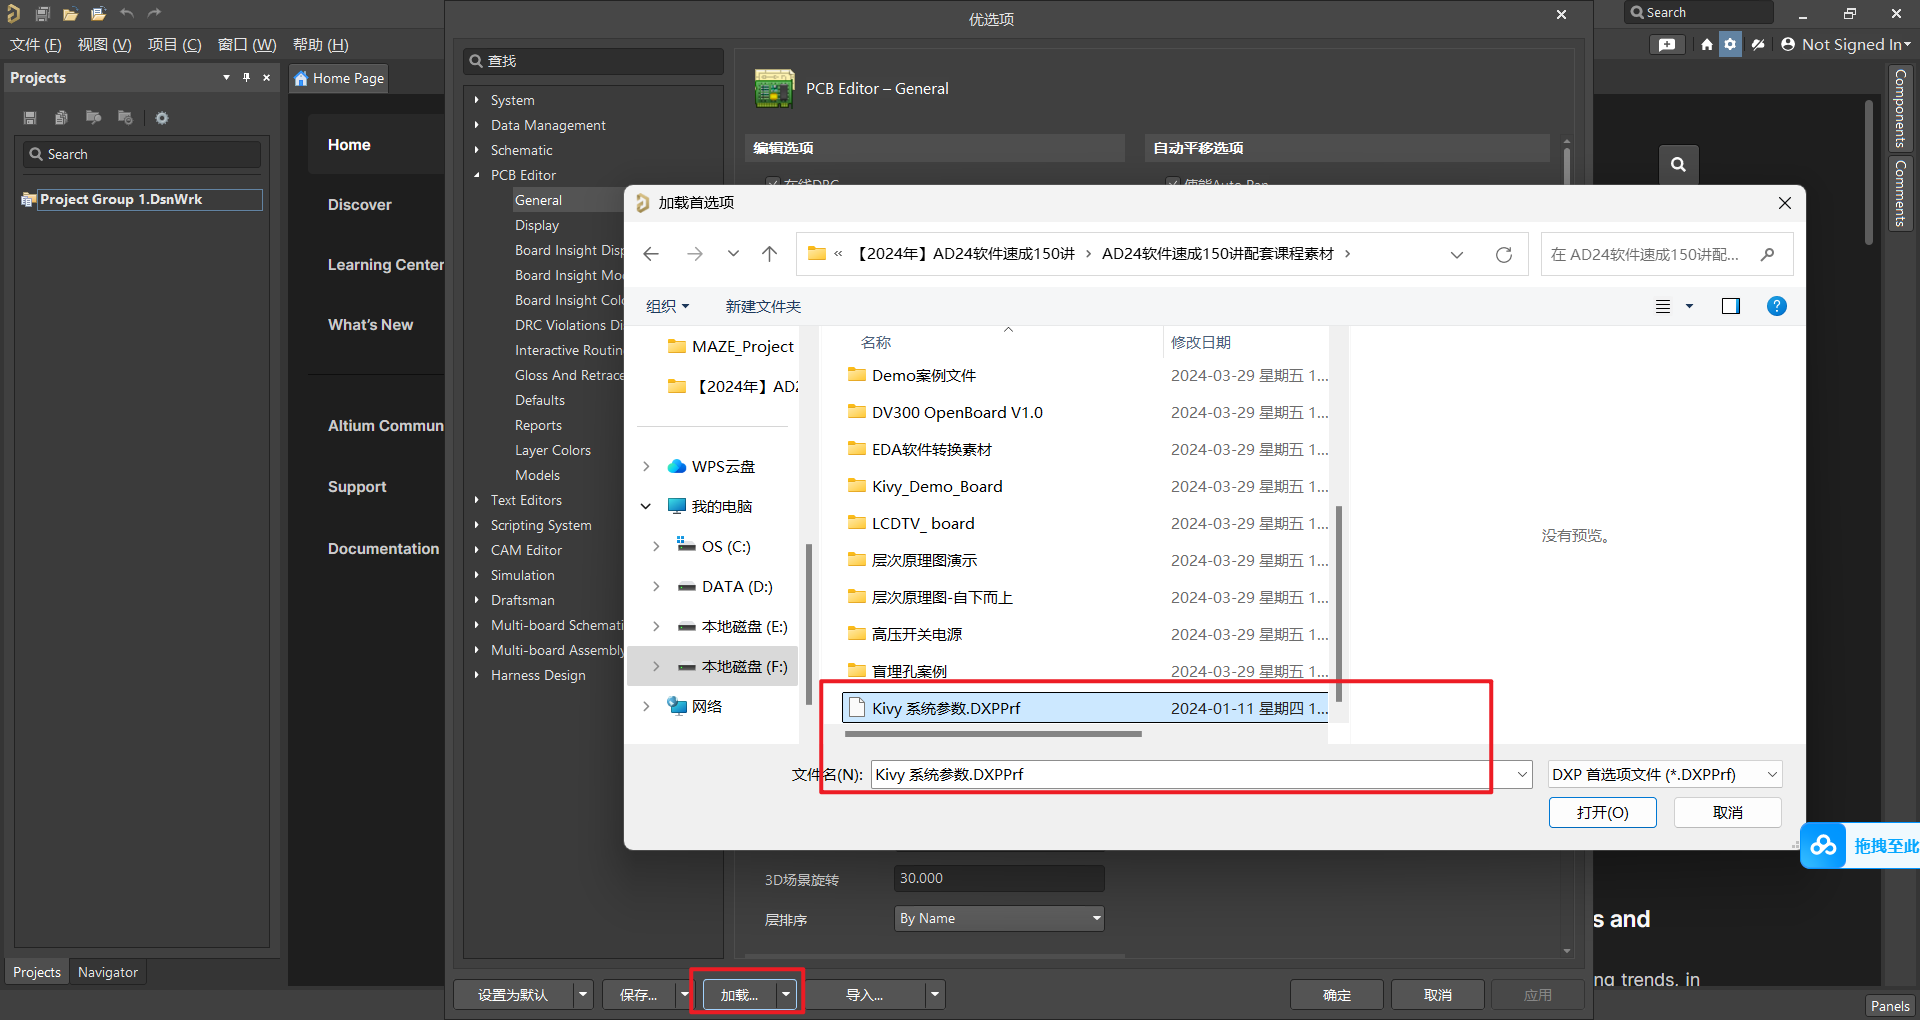Sort files by 修改日期 column
Image resolution: width=1920 pixels, height=1020 pixels.
1201,342
